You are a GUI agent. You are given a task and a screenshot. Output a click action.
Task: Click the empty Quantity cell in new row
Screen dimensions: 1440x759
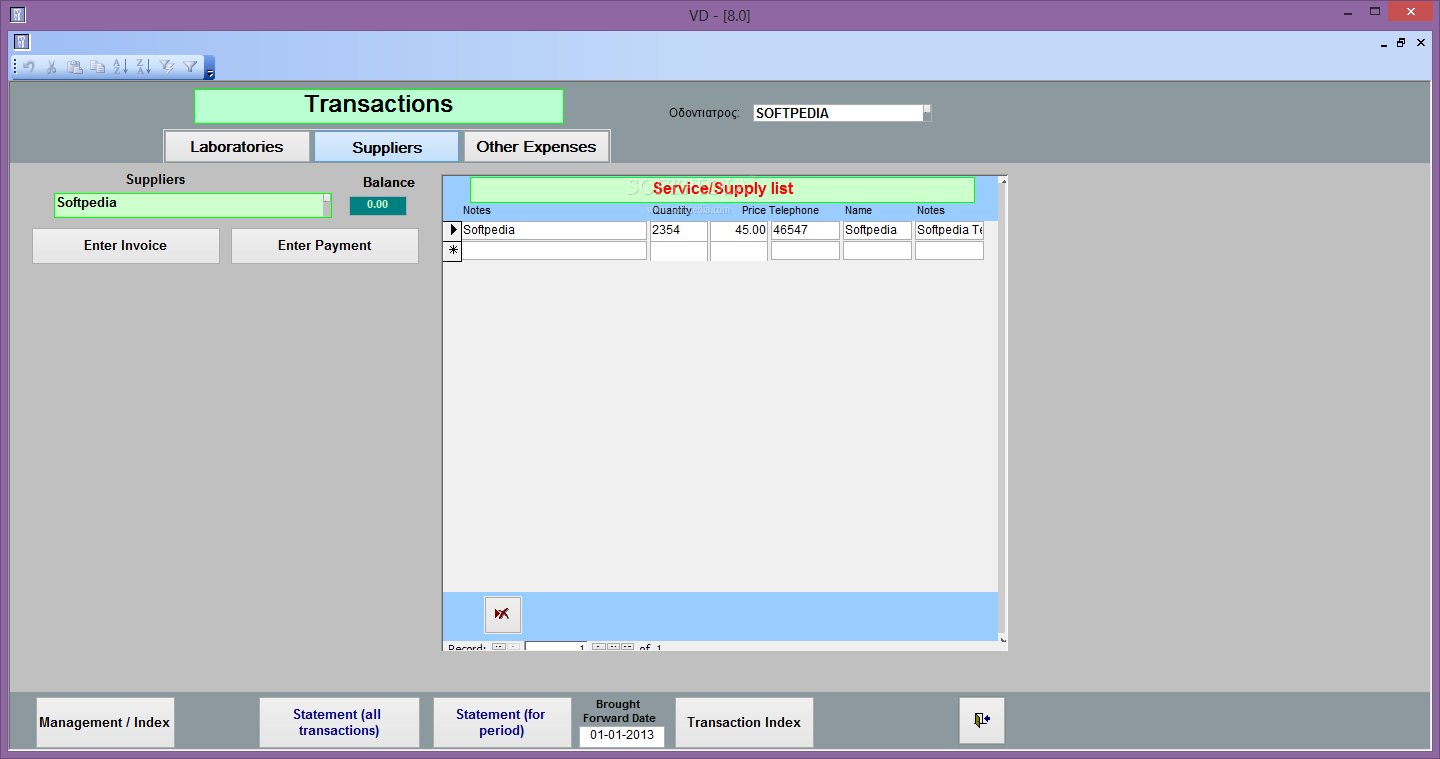679,250
